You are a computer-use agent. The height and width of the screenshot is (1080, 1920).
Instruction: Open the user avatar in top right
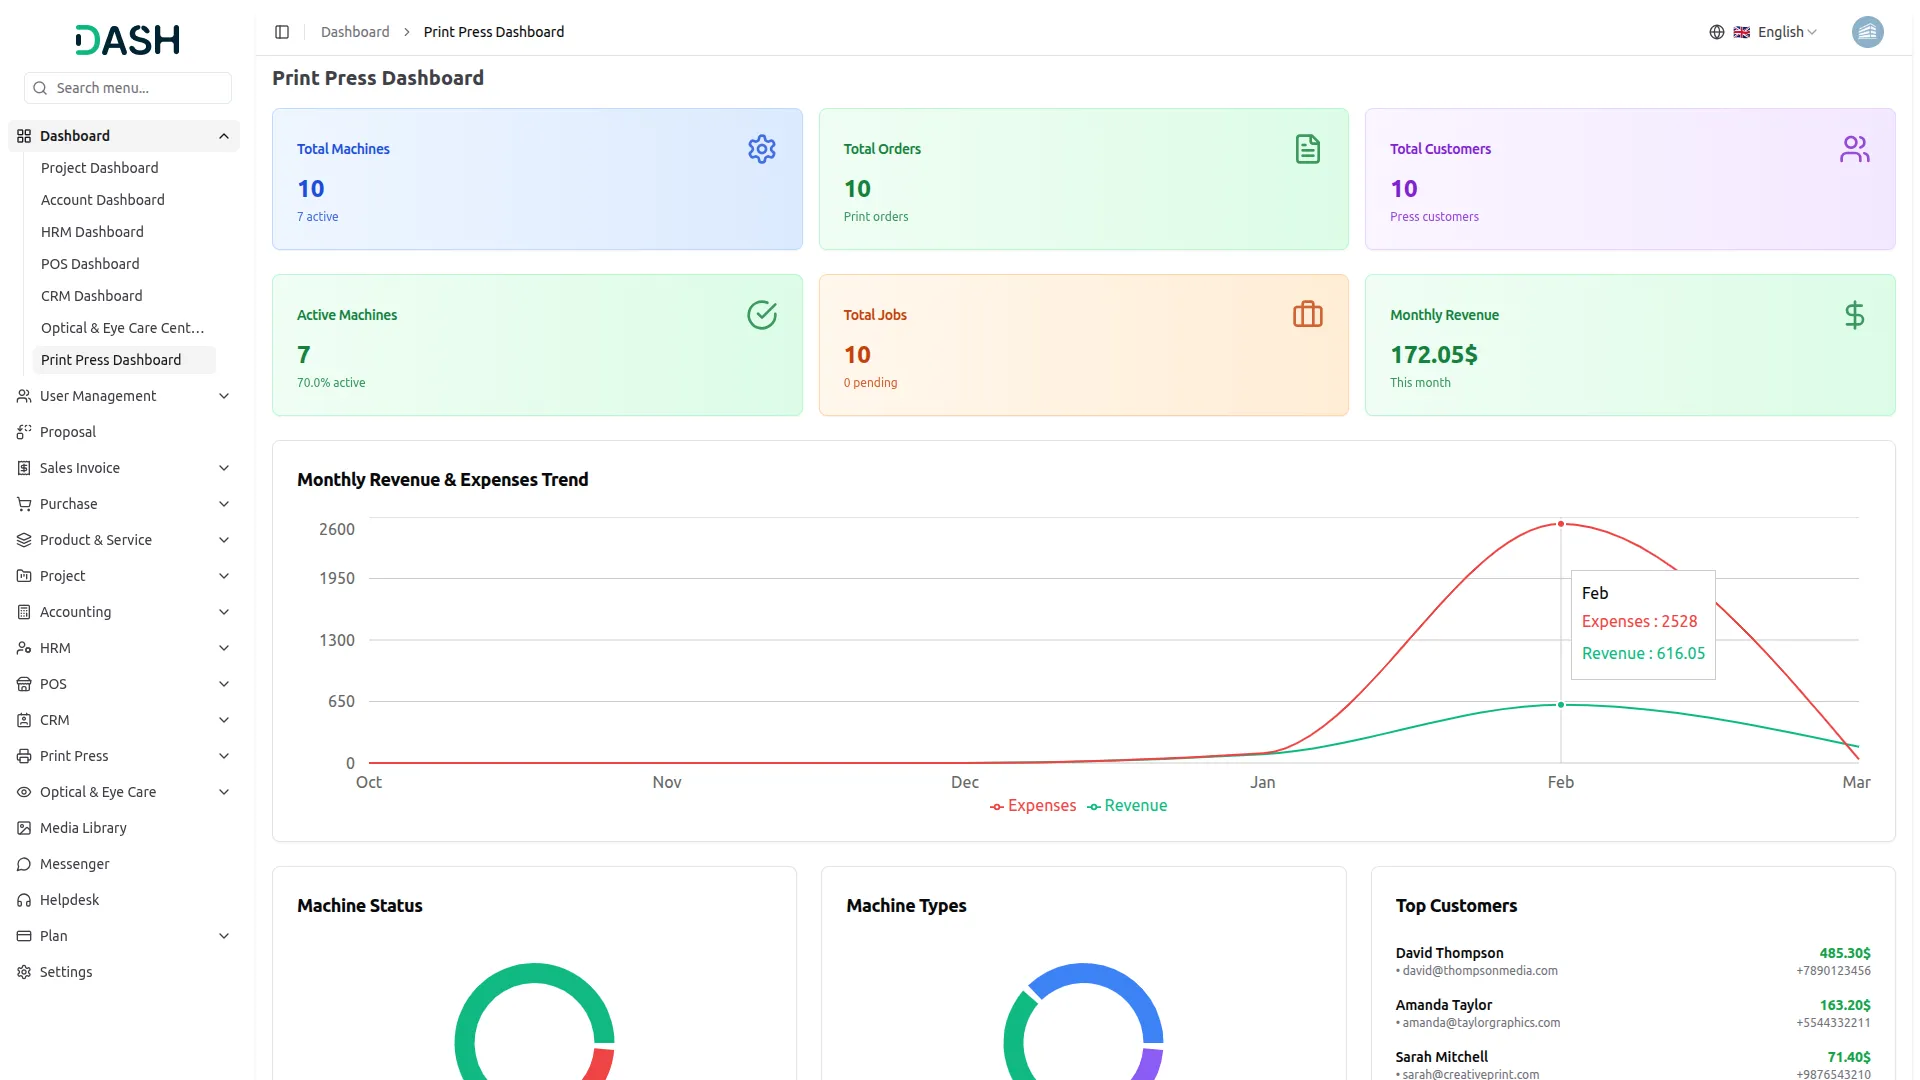point(1867,32)
